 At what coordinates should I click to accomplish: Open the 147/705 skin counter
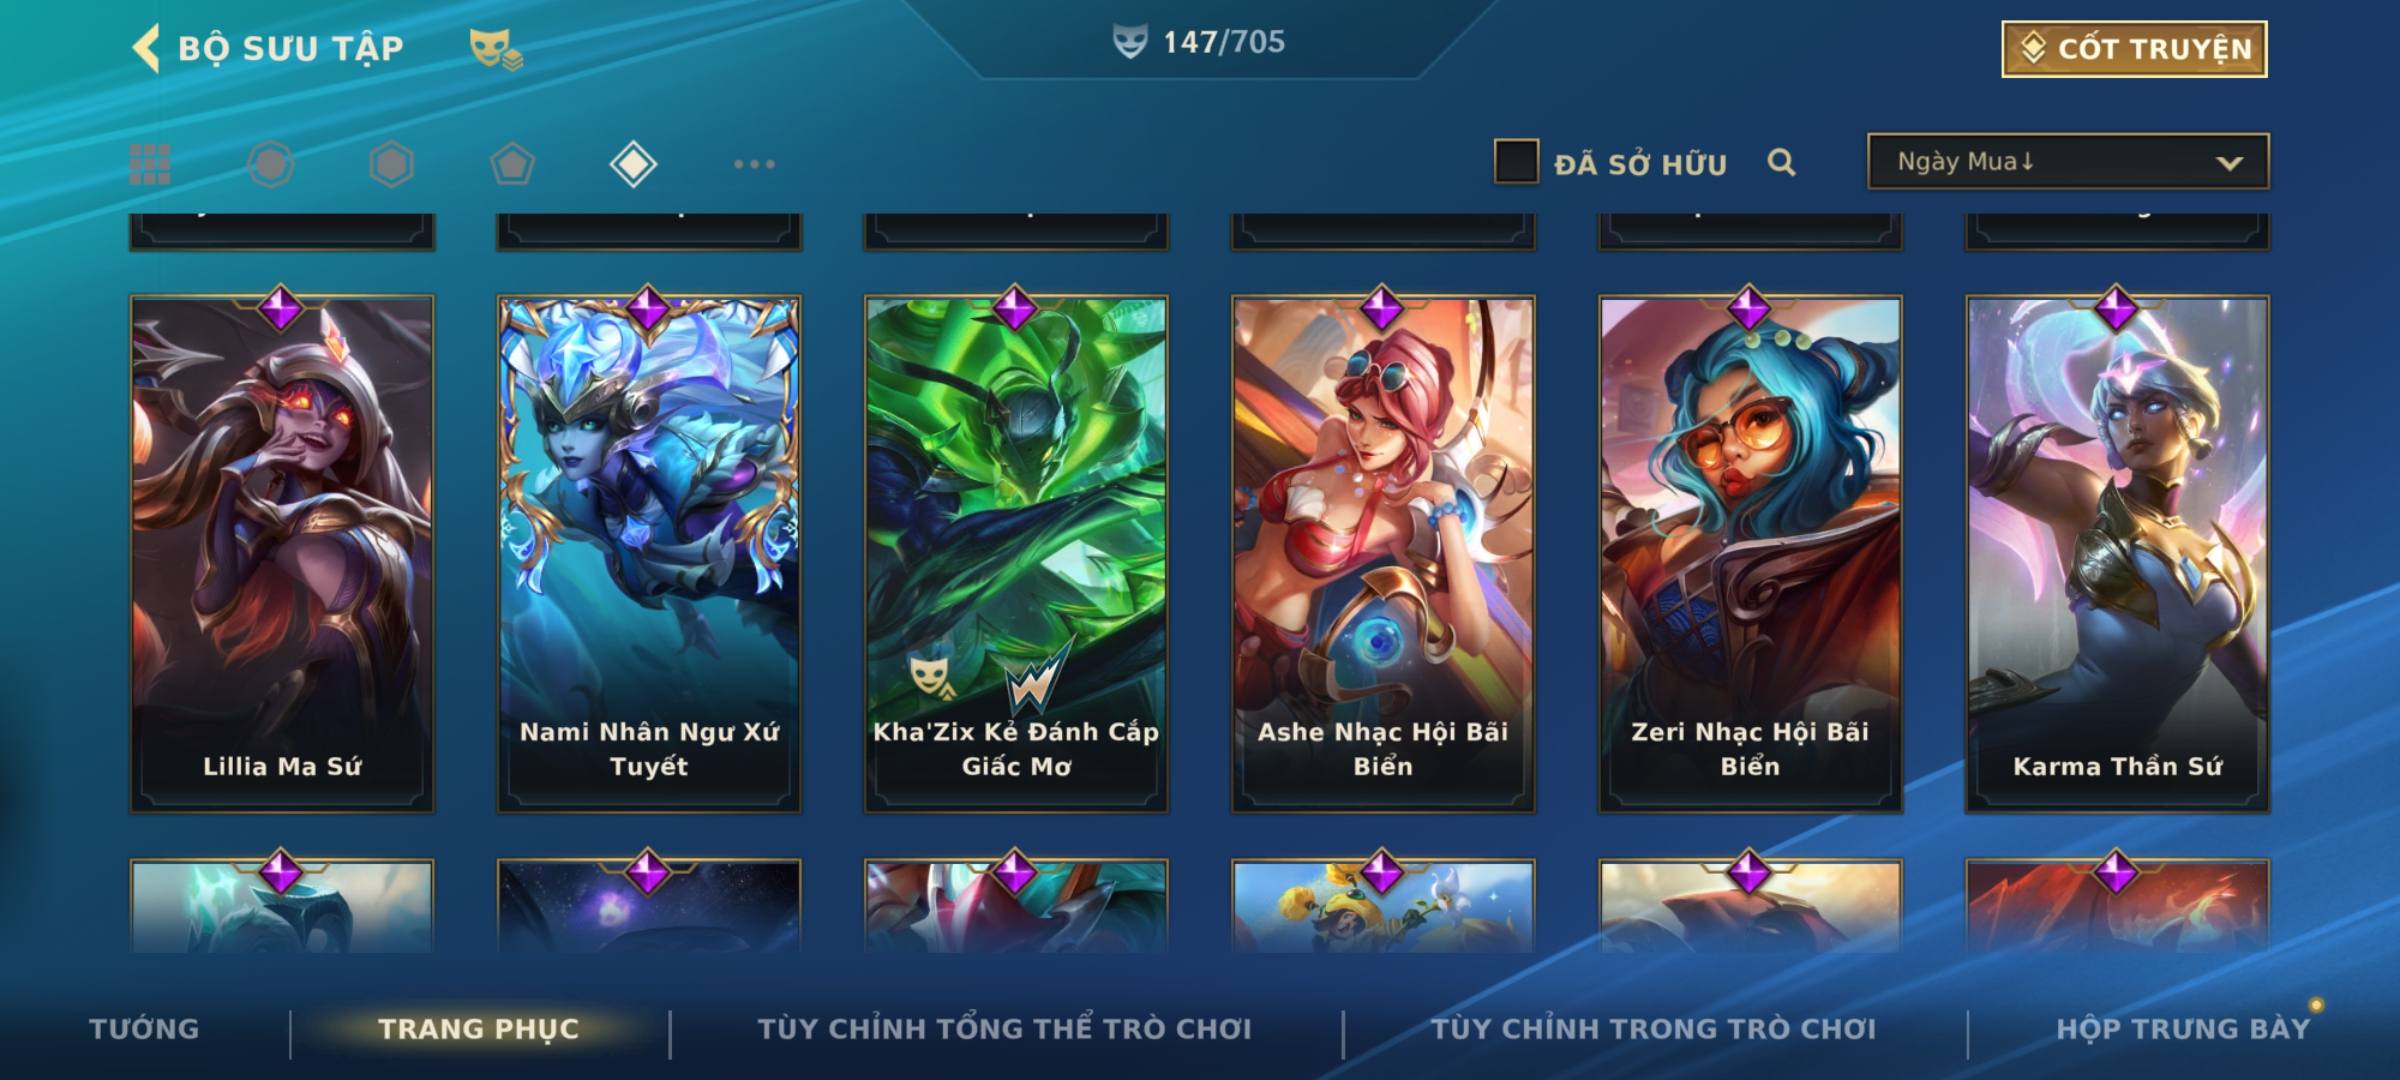click(1199, 42)
